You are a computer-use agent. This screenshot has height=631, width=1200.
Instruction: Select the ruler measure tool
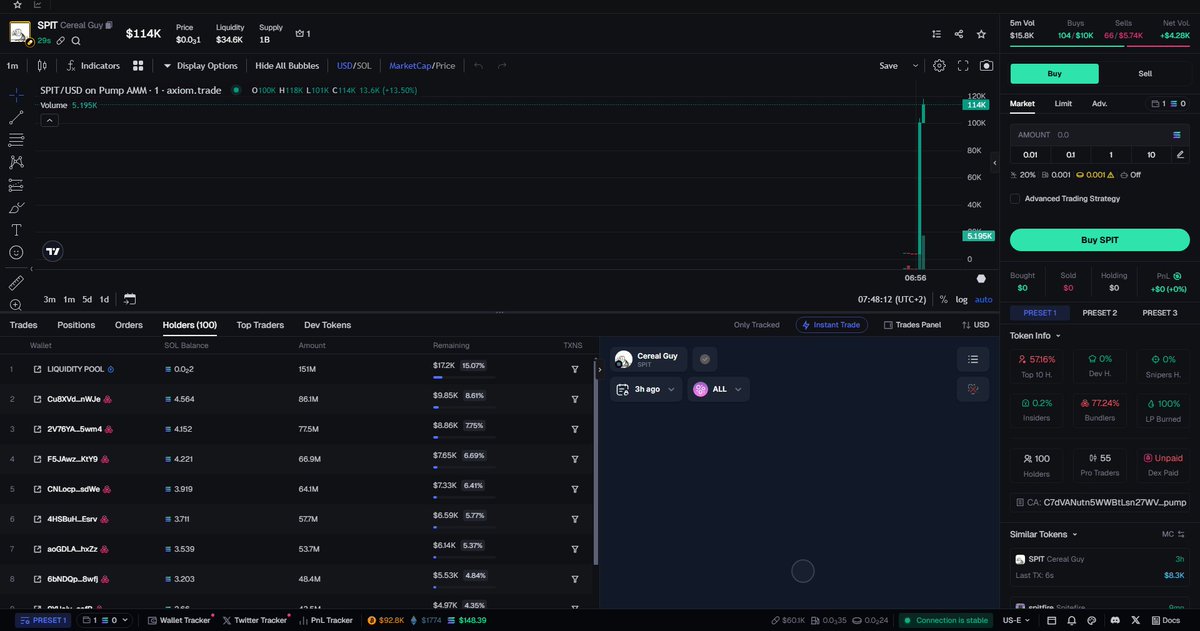point(16,283)
